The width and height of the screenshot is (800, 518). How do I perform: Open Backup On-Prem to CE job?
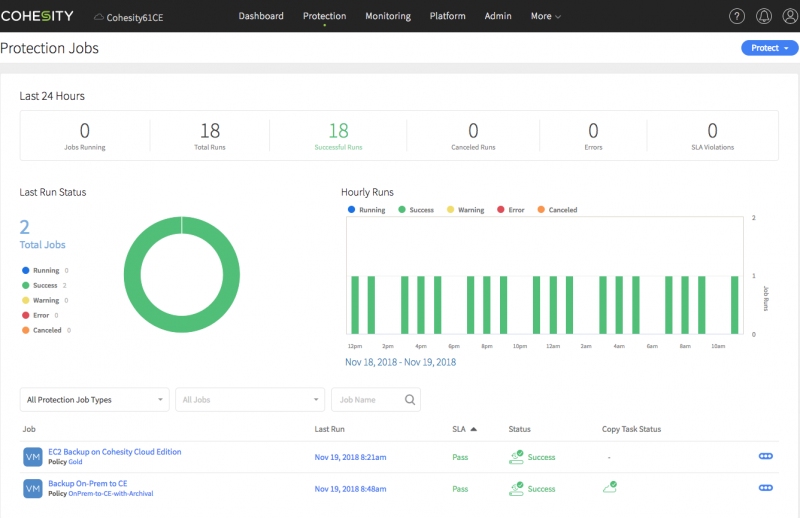(x=88, y=483)
